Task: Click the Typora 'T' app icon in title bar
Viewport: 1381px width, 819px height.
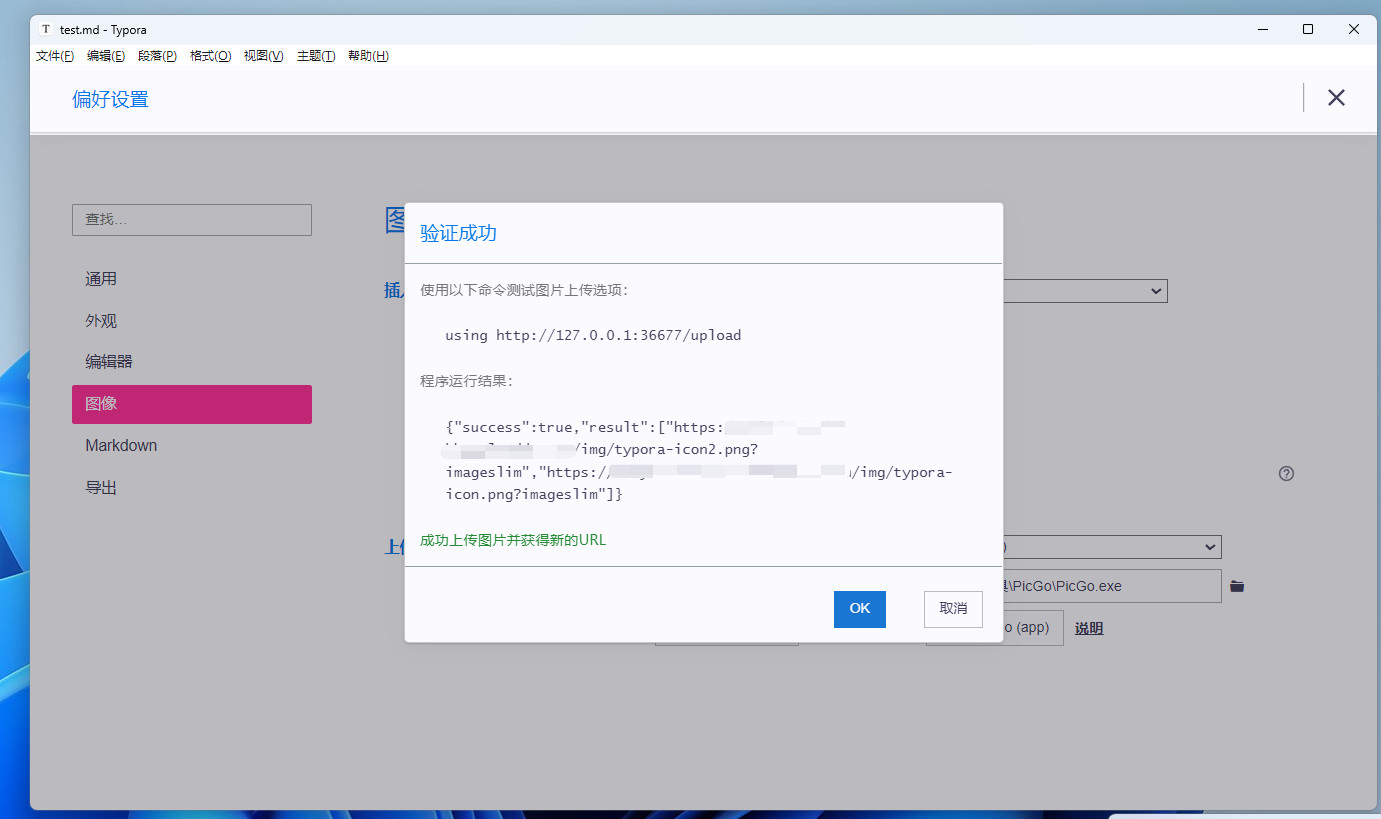Action: click(46, 30)
